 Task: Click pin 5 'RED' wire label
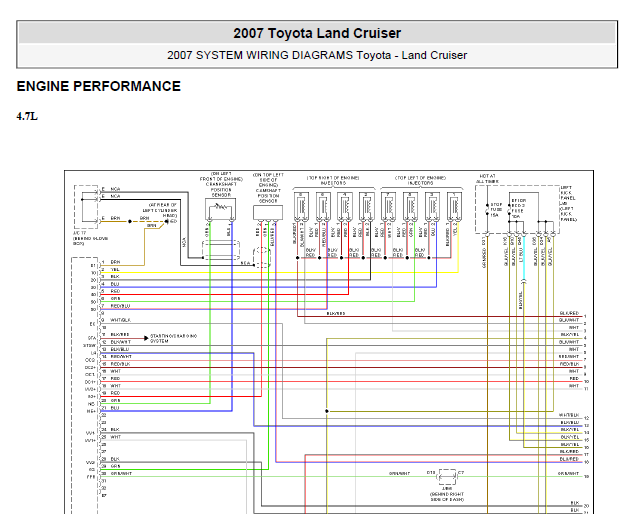click(115, 291)
